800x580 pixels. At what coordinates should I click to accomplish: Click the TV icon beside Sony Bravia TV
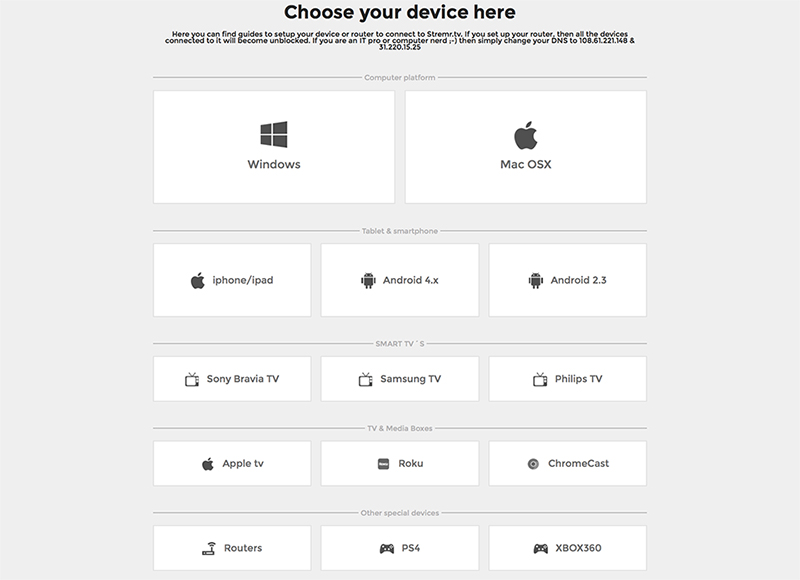point(192,379)
